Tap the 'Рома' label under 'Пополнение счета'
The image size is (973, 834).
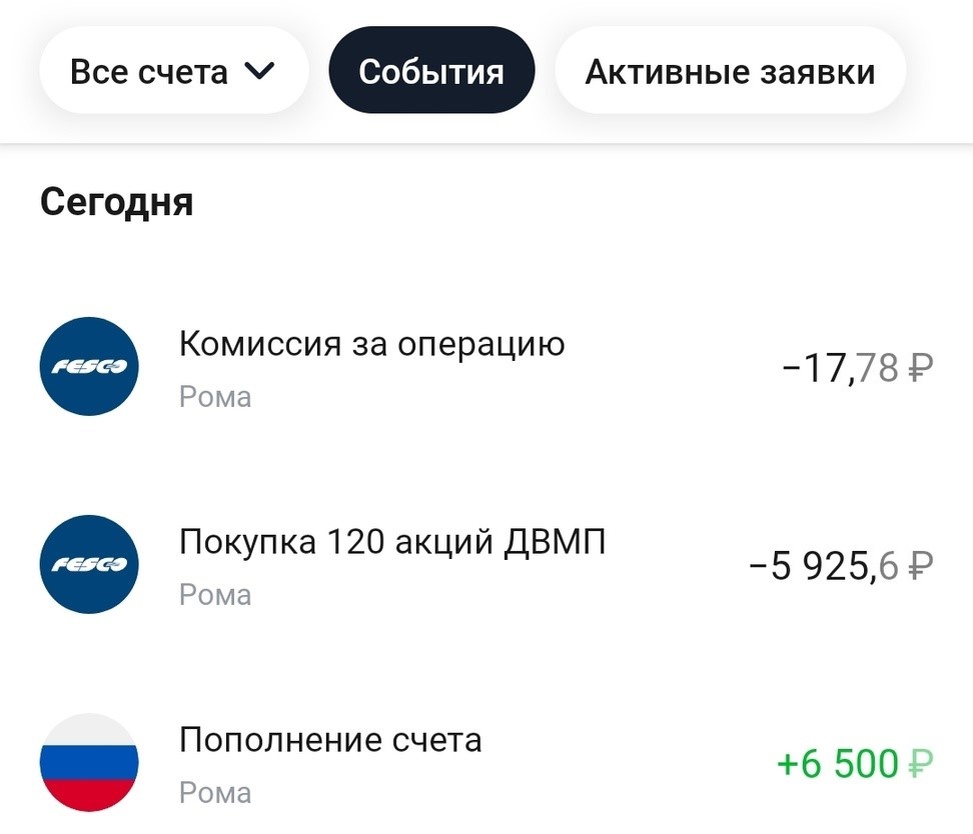click(x=215, y=793)
